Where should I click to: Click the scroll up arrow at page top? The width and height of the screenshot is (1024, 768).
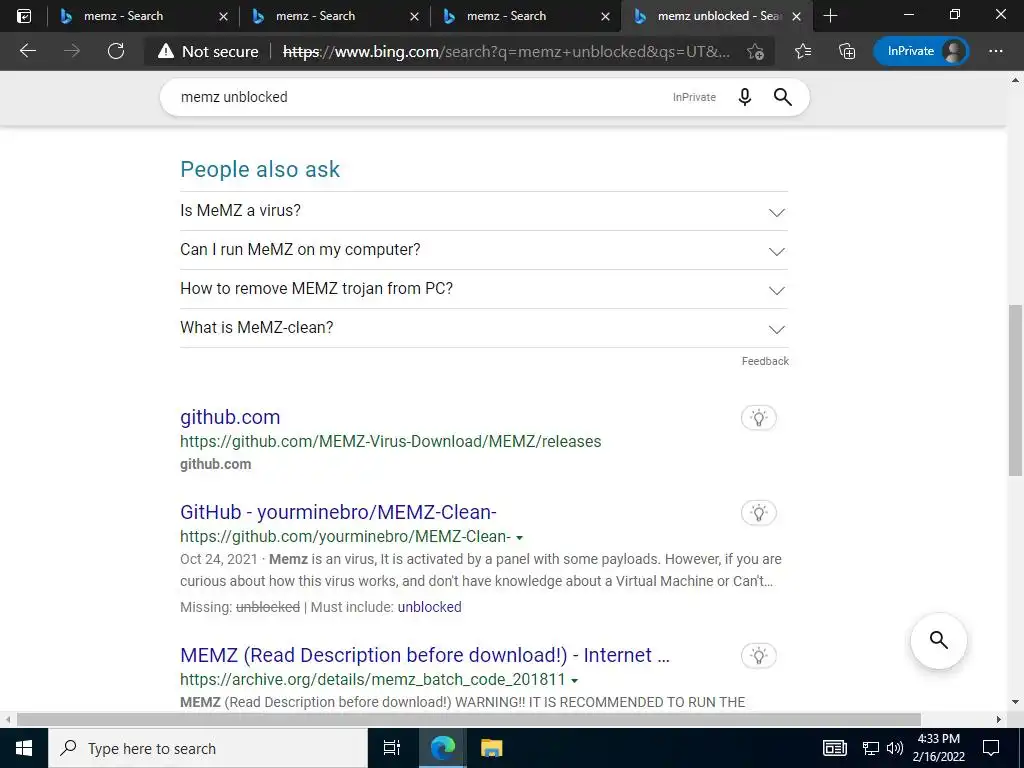pos(1015,80)
